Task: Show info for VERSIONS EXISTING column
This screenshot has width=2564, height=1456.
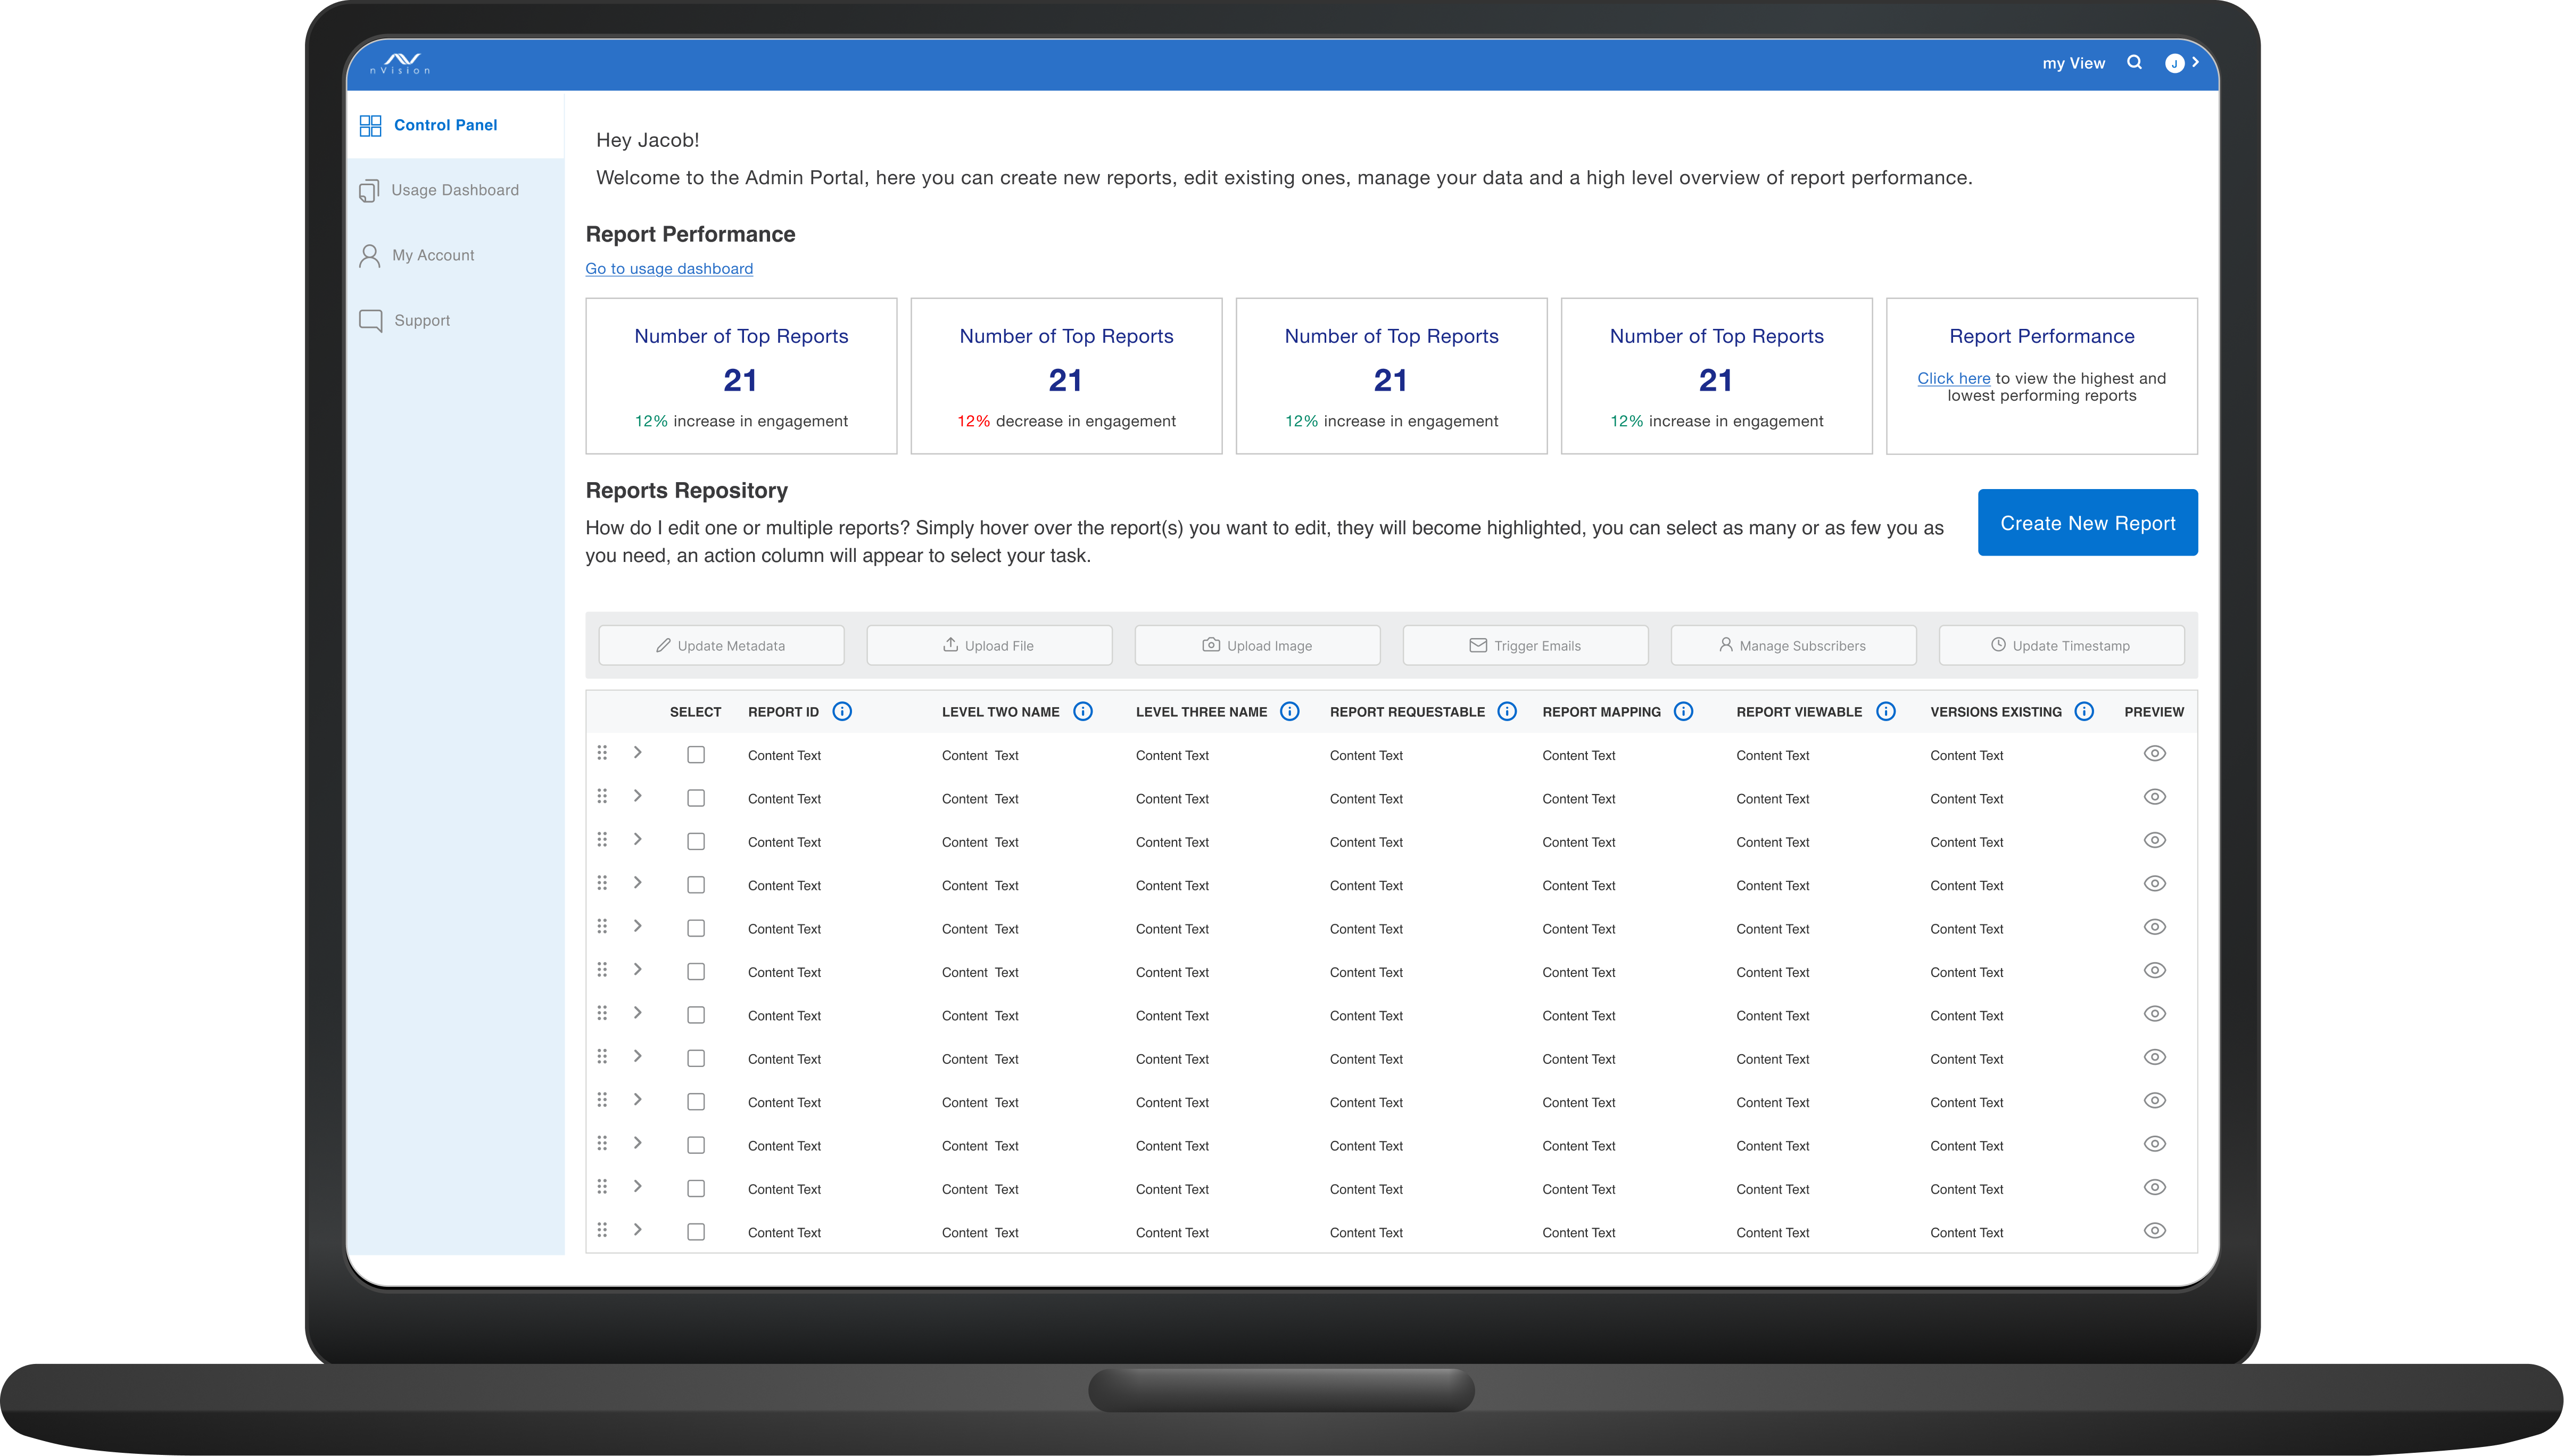Action: coord(2084,711)
